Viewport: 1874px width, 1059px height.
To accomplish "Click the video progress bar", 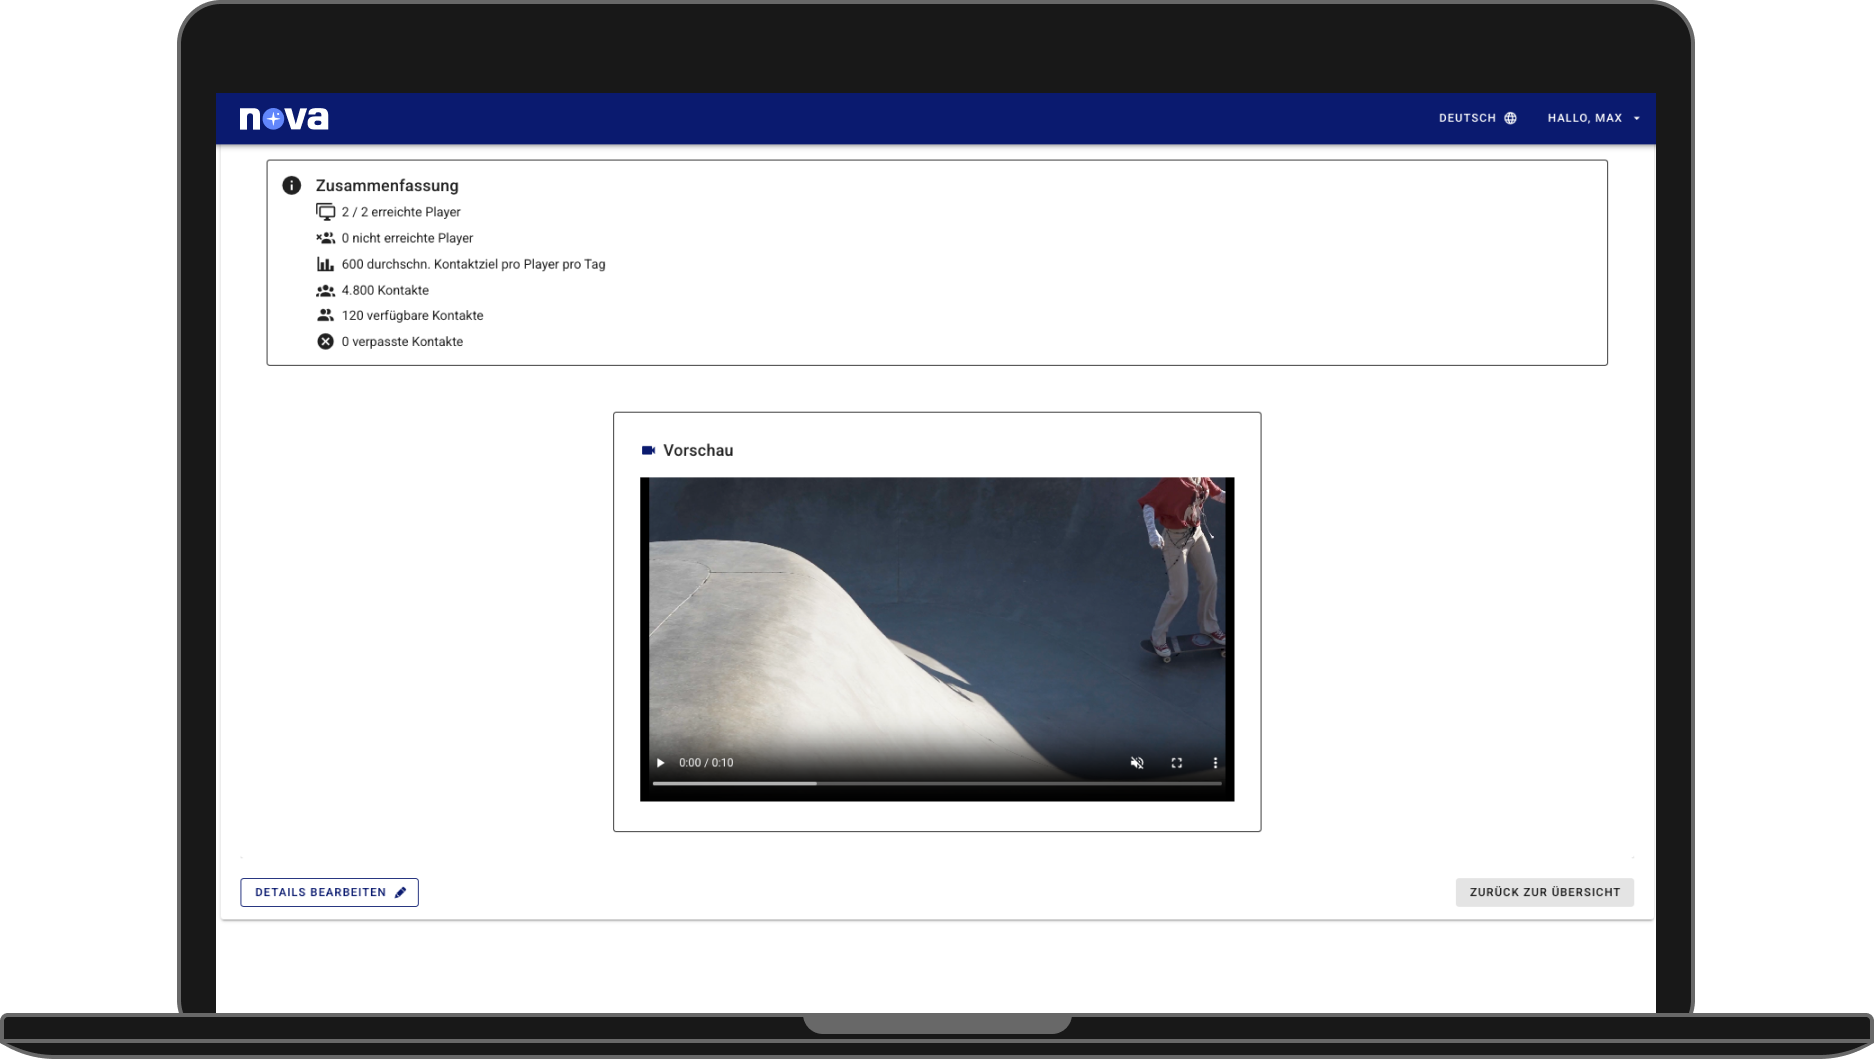I will (937, 784).
